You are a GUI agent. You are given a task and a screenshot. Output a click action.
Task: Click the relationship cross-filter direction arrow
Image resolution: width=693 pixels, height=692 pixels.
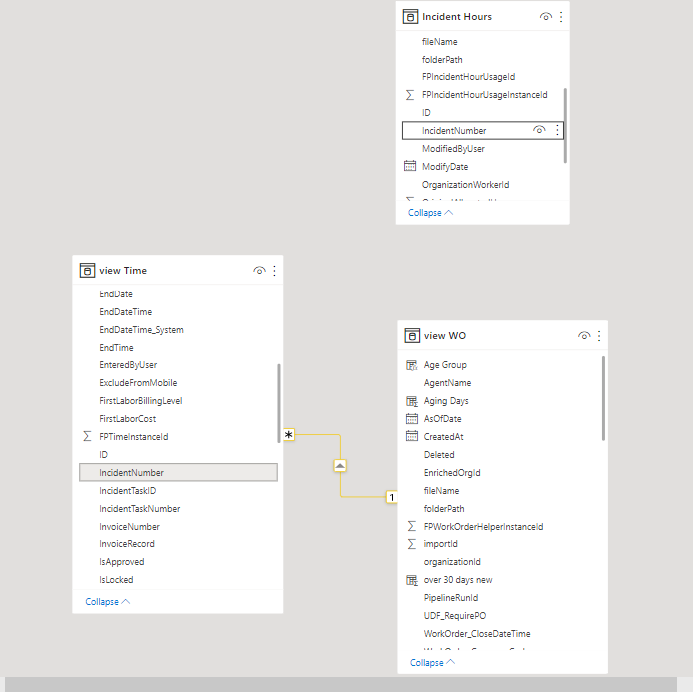coord(340,465)
